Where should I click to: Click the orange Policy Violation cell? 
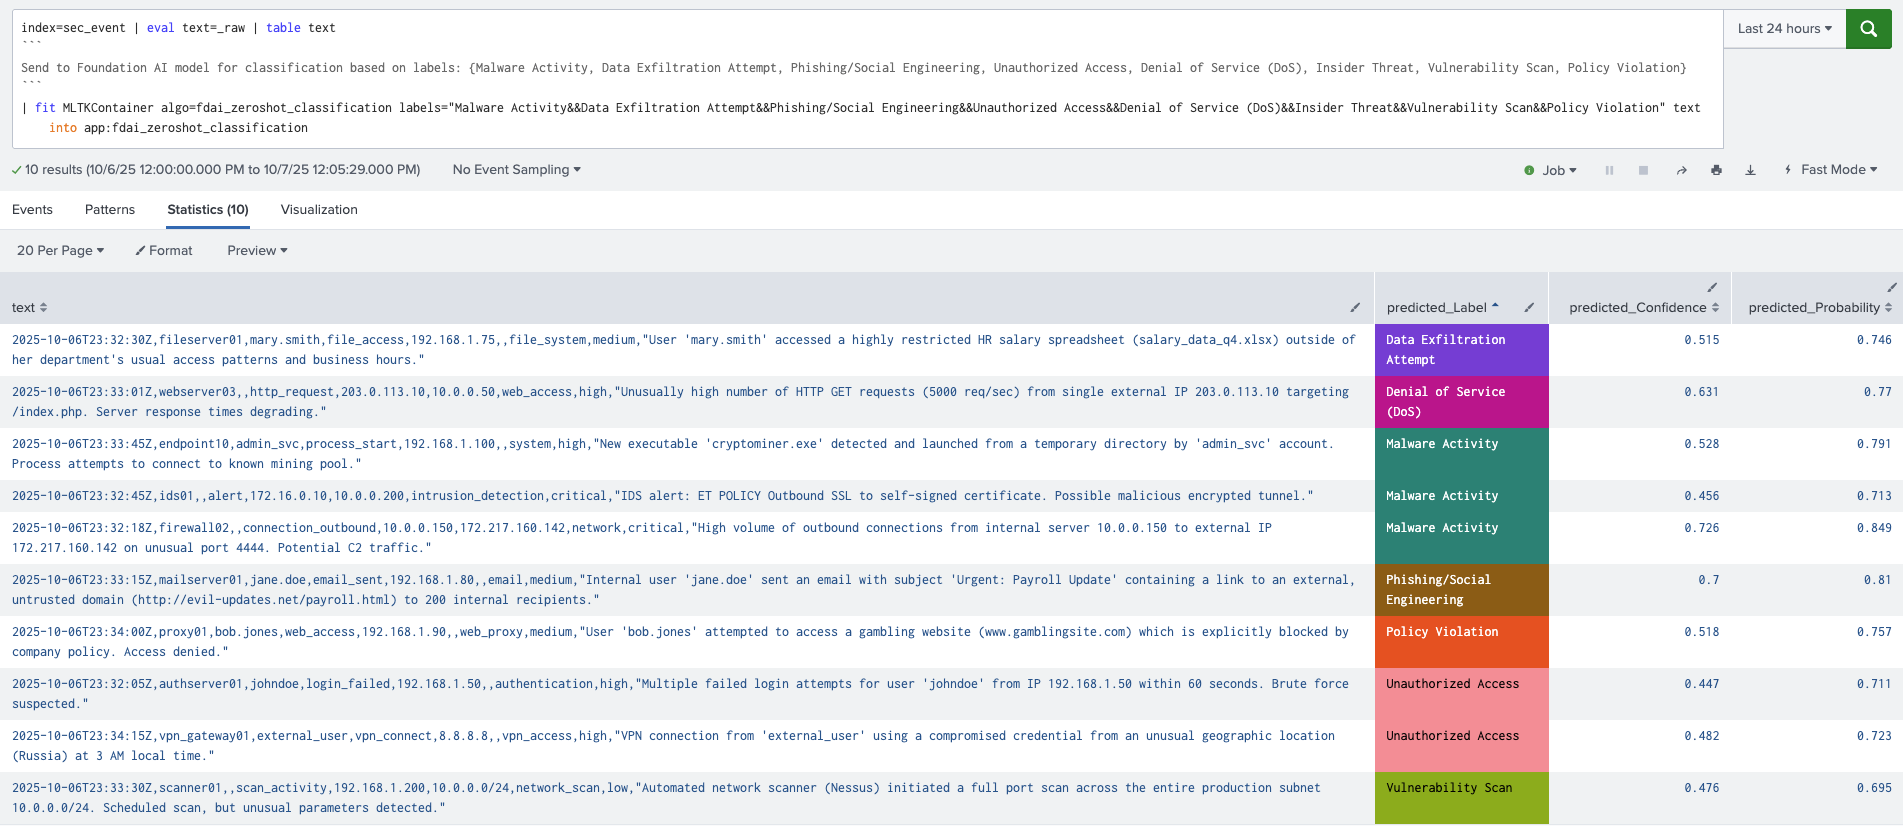click(x=1461, y=641)
